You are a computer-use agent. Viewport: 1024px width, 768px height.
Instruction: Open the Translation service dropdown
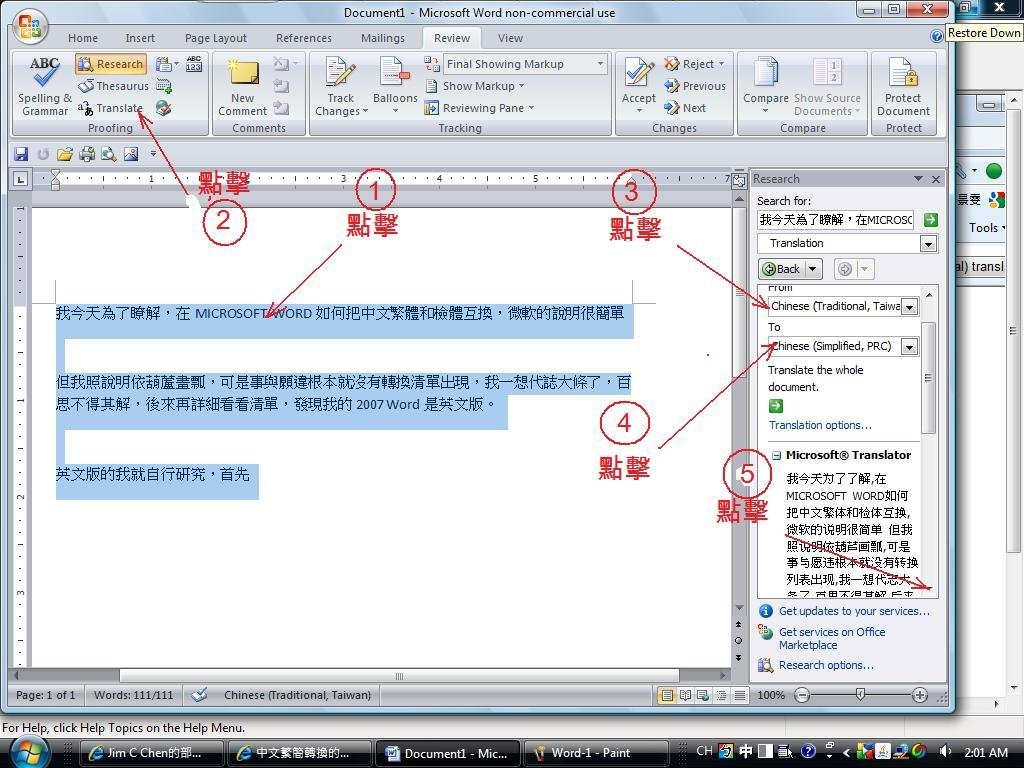coord(928,244)
